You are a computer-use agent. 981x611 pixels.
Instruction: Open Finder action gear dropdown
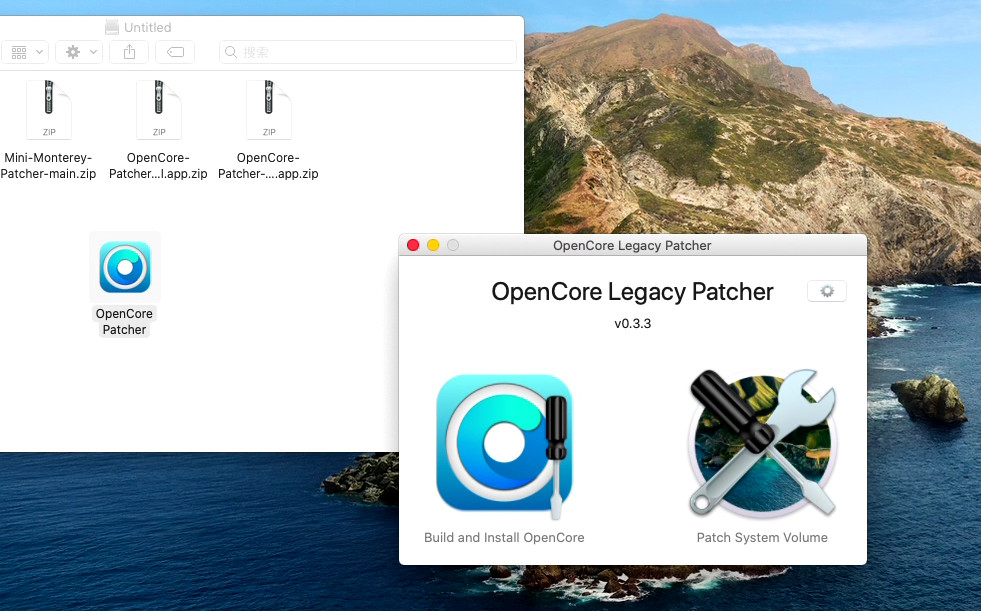(x=79, y=52)
